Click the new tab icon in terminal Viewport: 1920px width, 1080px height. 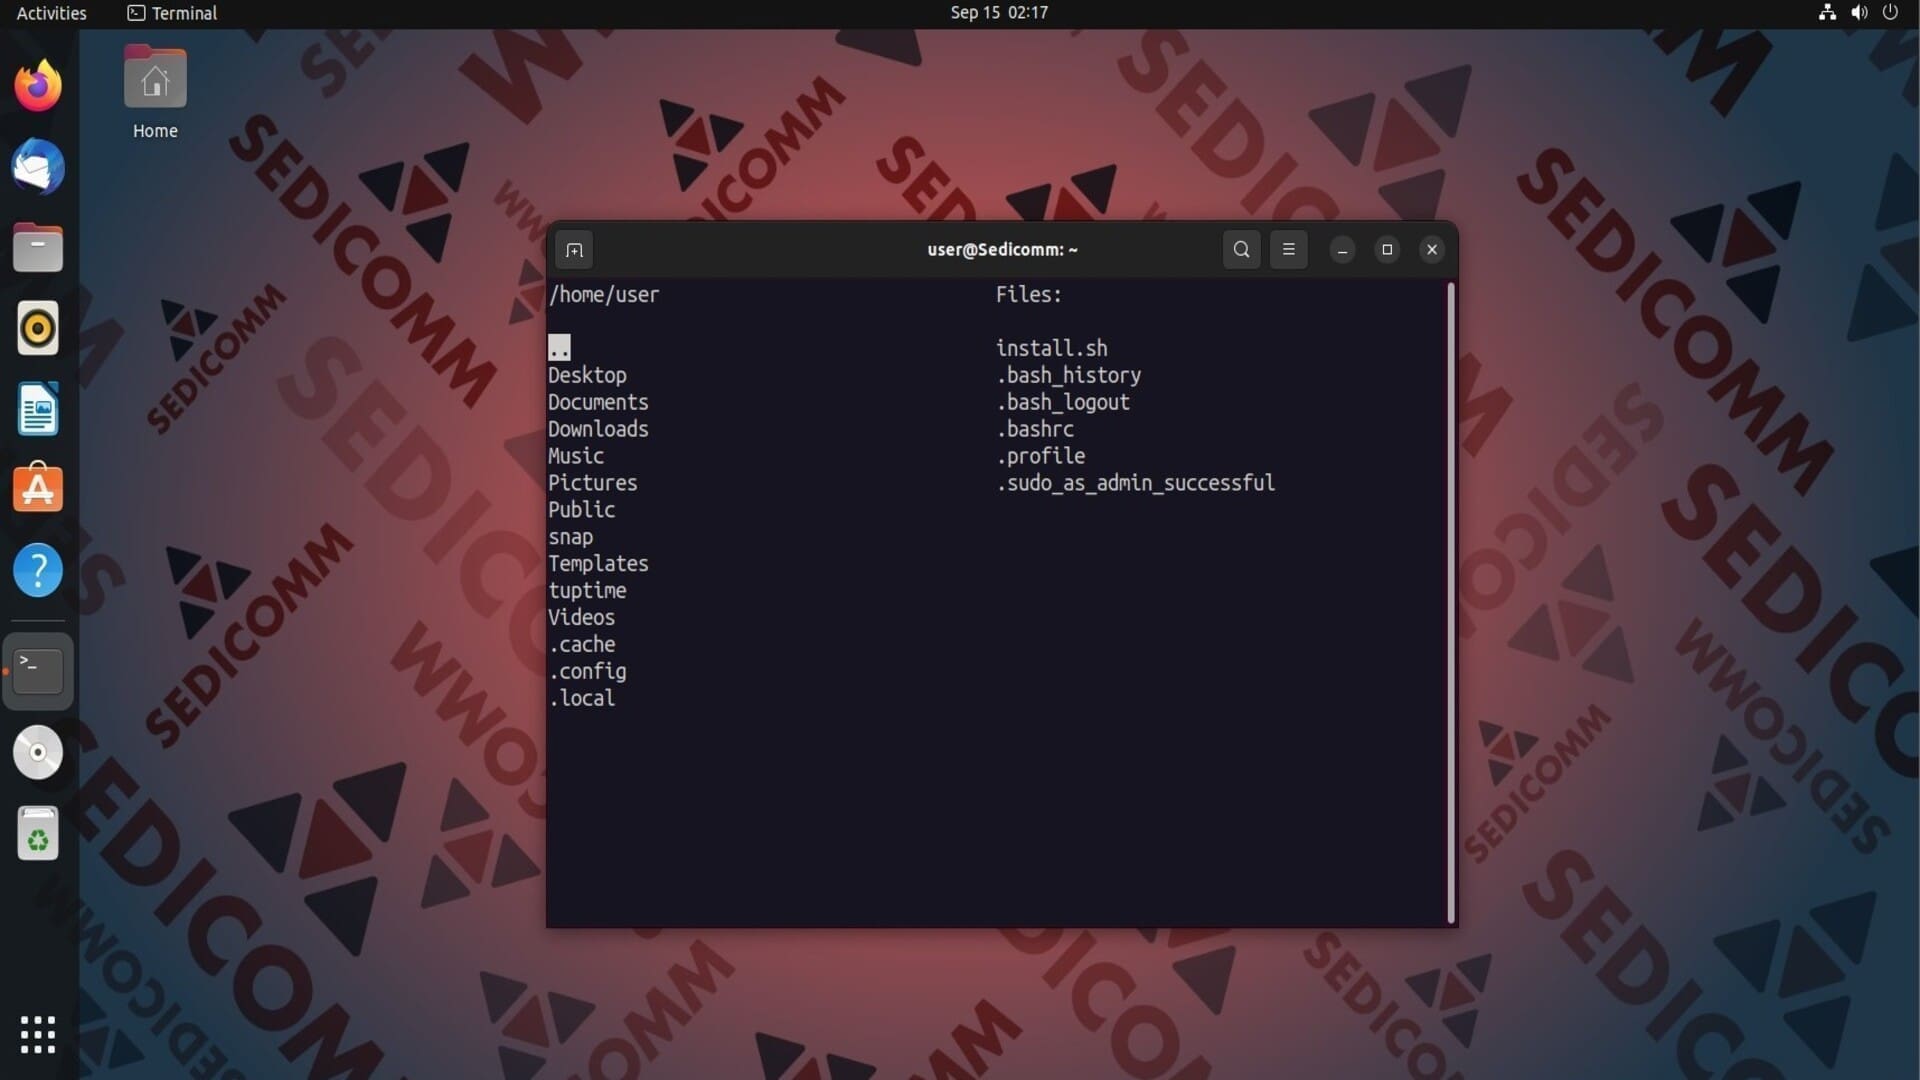(574, 250)
